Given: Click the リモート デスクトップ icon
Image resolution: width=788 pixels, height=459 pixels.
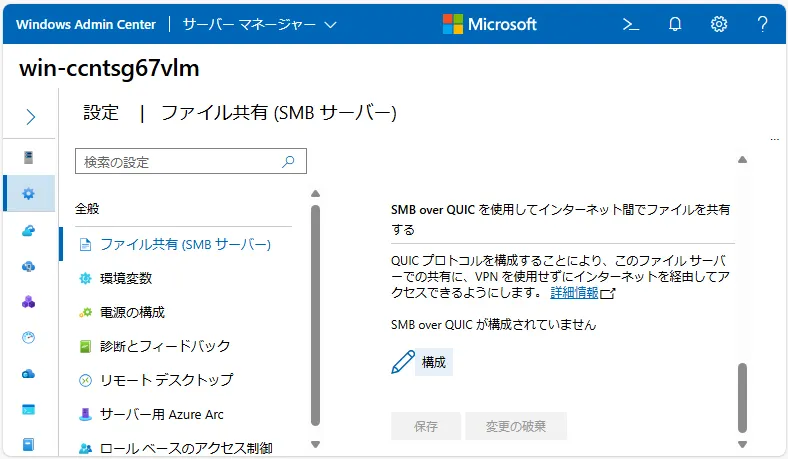Looking at the screenshot, I should pyautogui.click(x=85, y=381).
